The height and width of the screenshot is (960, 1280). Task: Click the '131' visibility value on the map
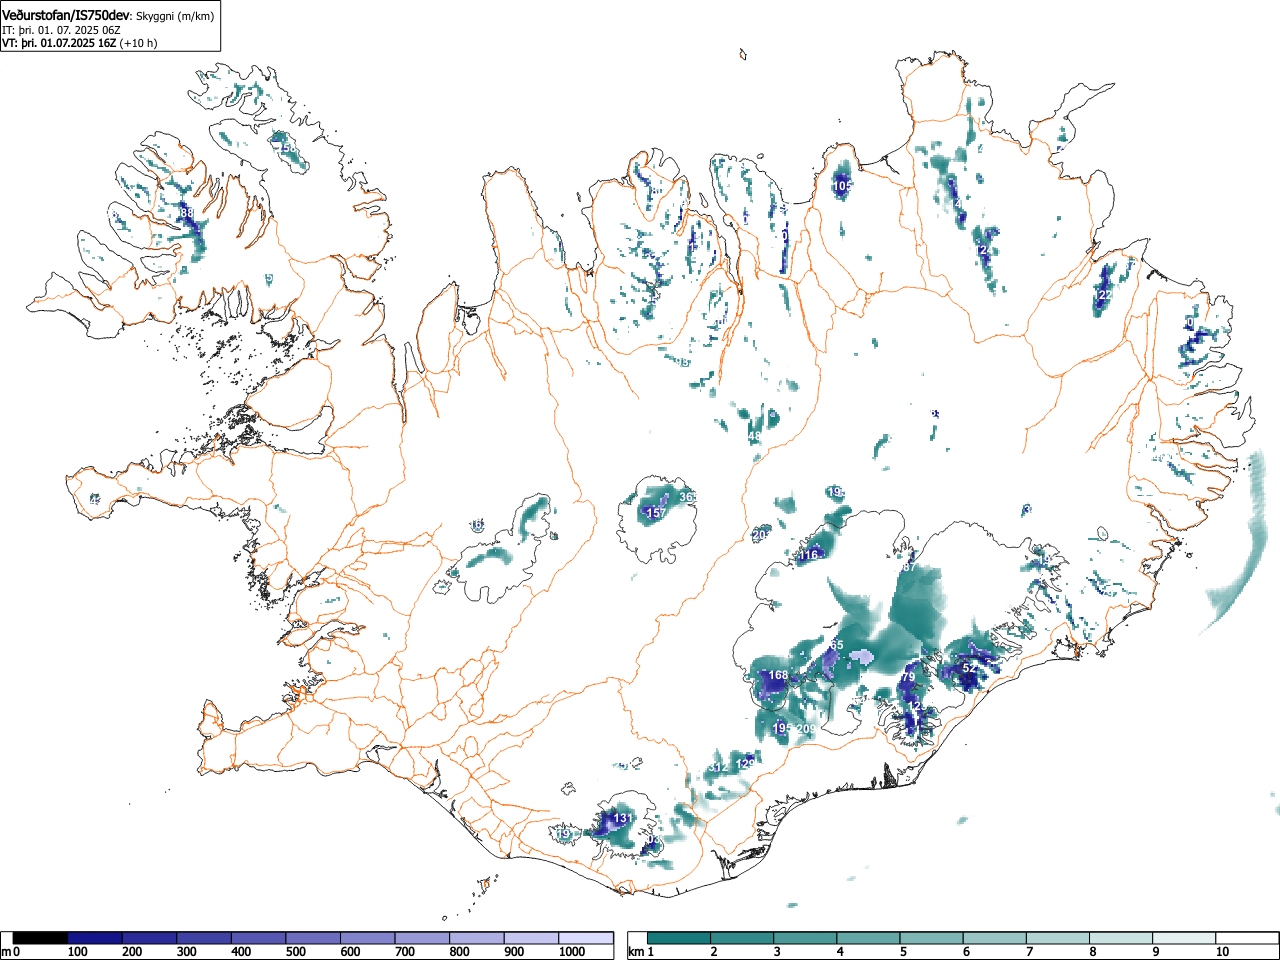click(x=623, y=818)
